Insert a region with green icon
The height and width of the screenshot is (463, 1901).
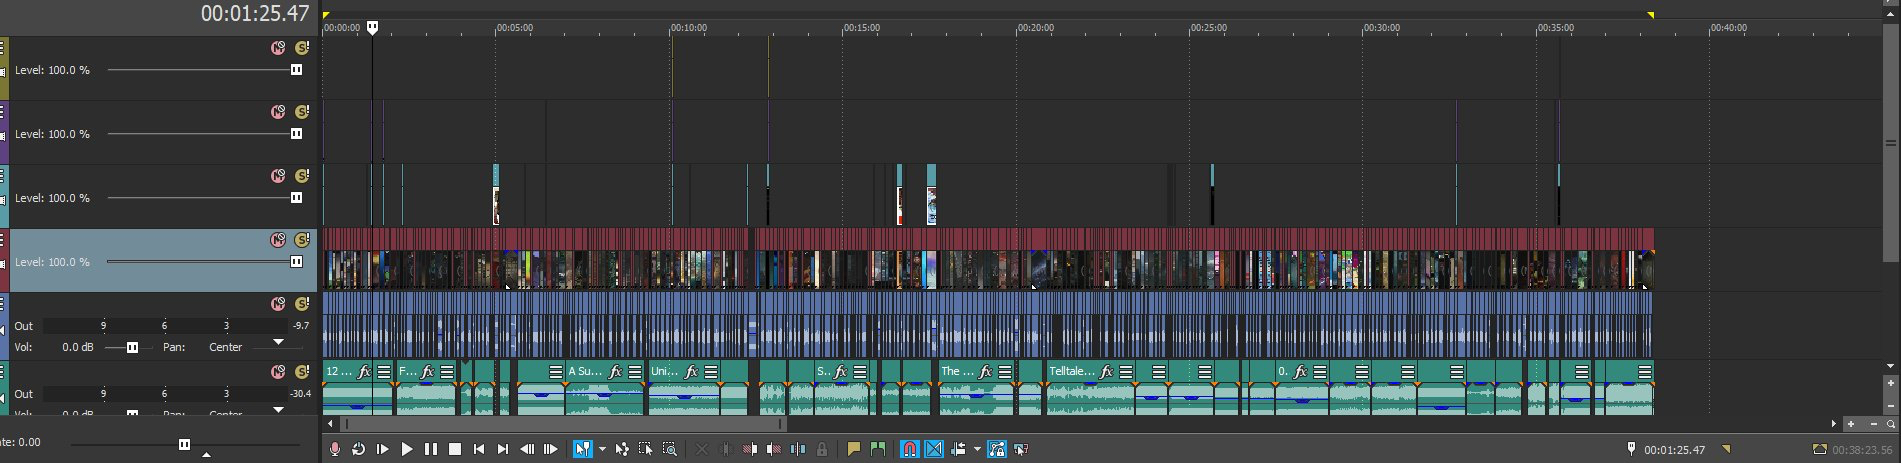[877, 450]
